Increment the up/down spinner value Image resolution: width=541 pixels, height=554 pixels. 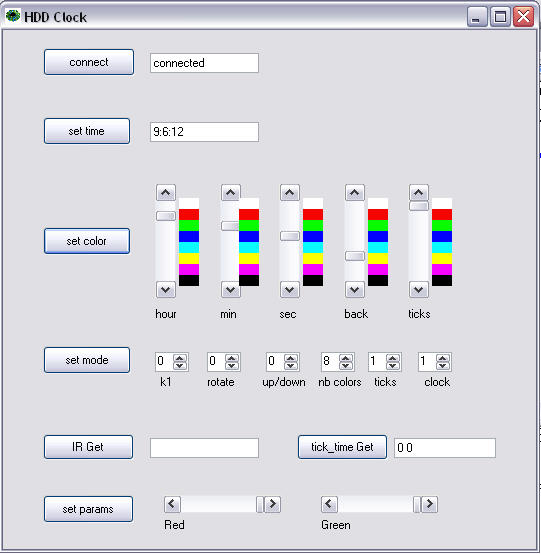click(x=291, y=358)
